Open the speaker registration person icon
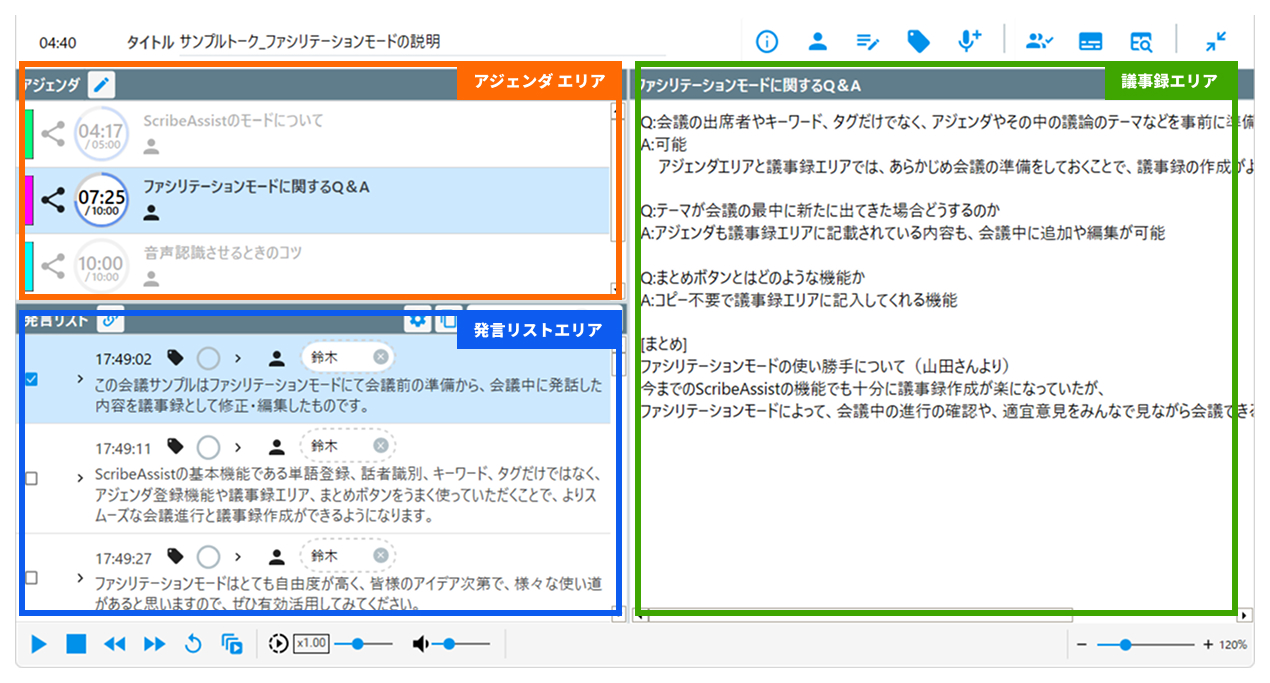 pos(817,41)
